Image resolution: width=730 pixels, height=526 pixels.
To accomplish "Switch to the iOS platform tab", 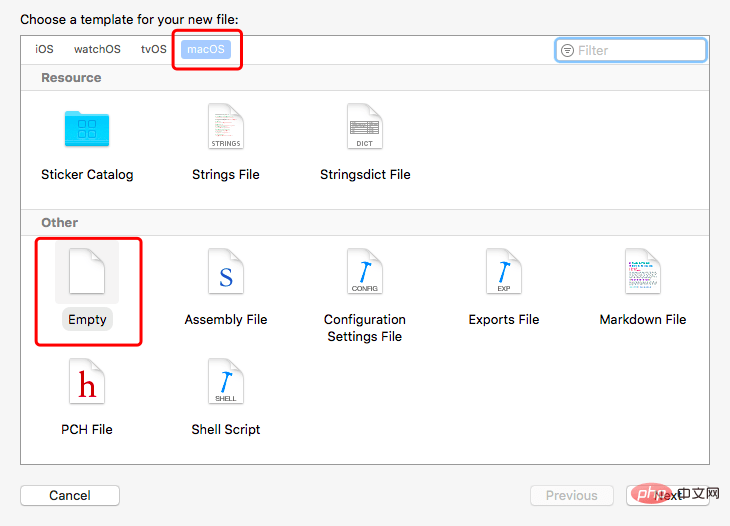I will [x=44, y=49].
